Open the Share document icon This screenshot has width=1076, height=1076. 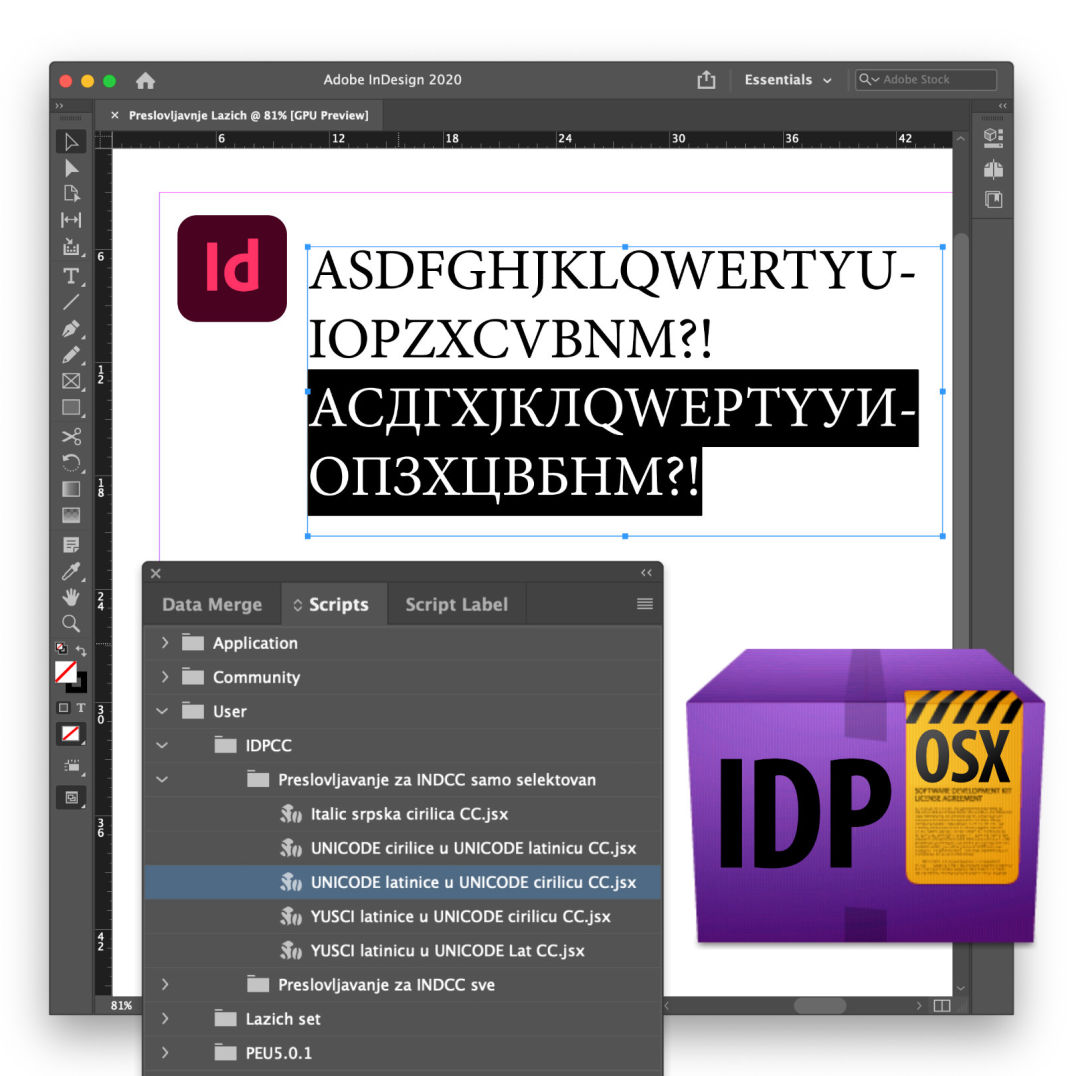click(x=706, y=80)
